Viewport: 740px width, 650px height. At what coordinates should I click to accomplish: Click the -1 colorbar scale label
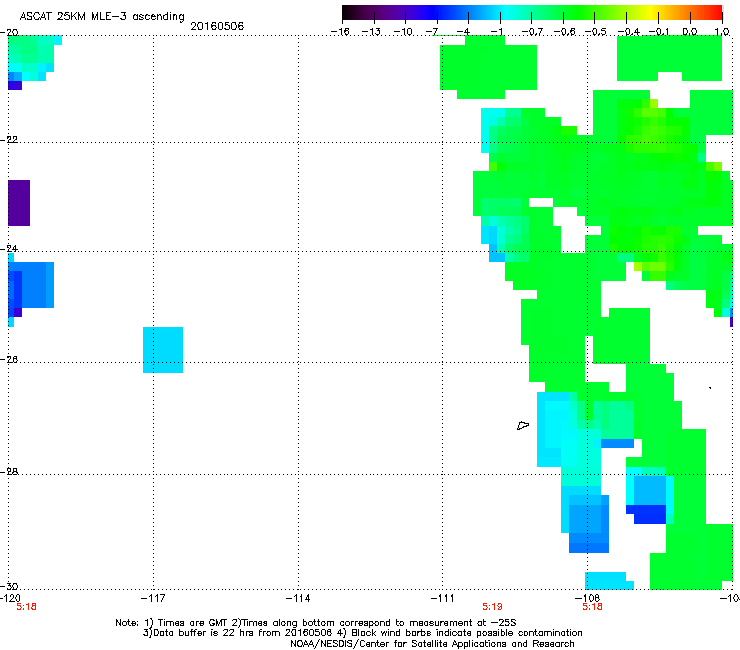496,32
